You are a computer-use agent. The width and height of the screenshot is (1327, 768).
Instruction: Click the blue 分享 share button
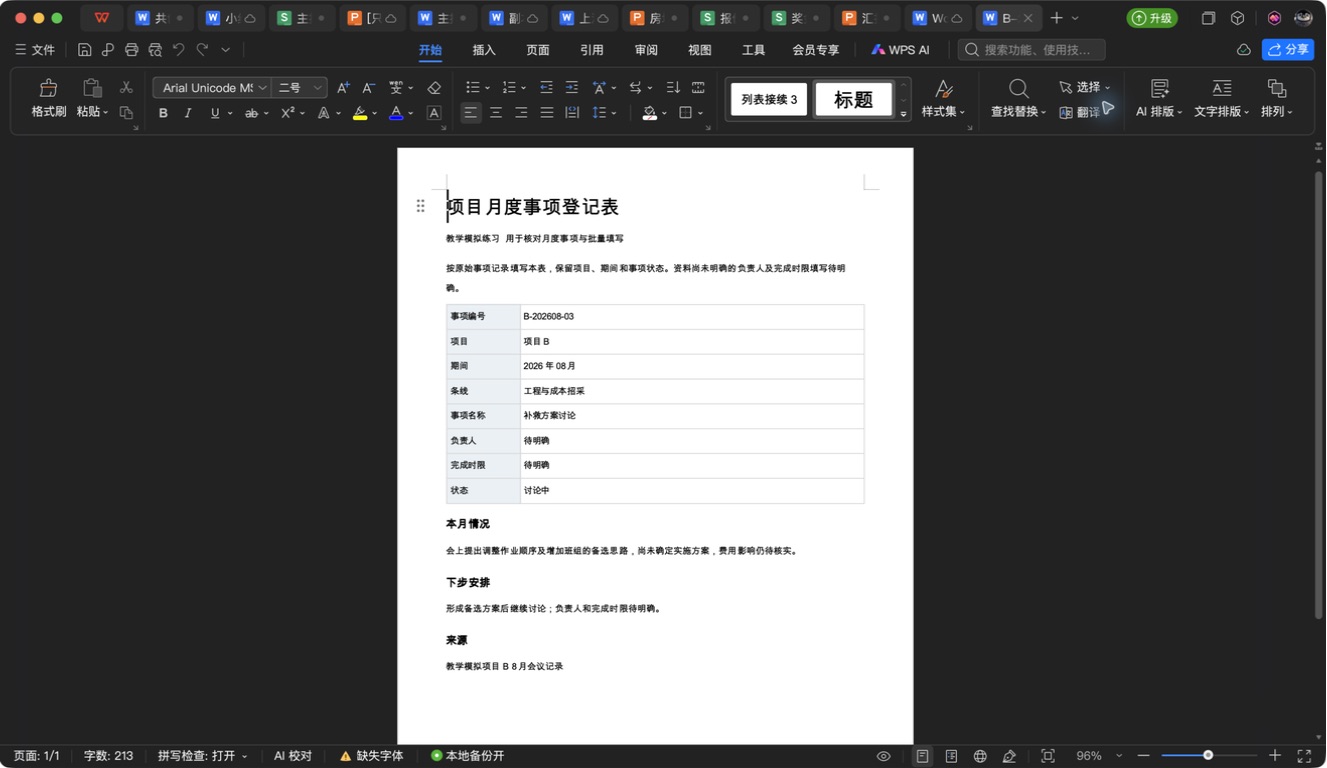tap(1288, 50)
